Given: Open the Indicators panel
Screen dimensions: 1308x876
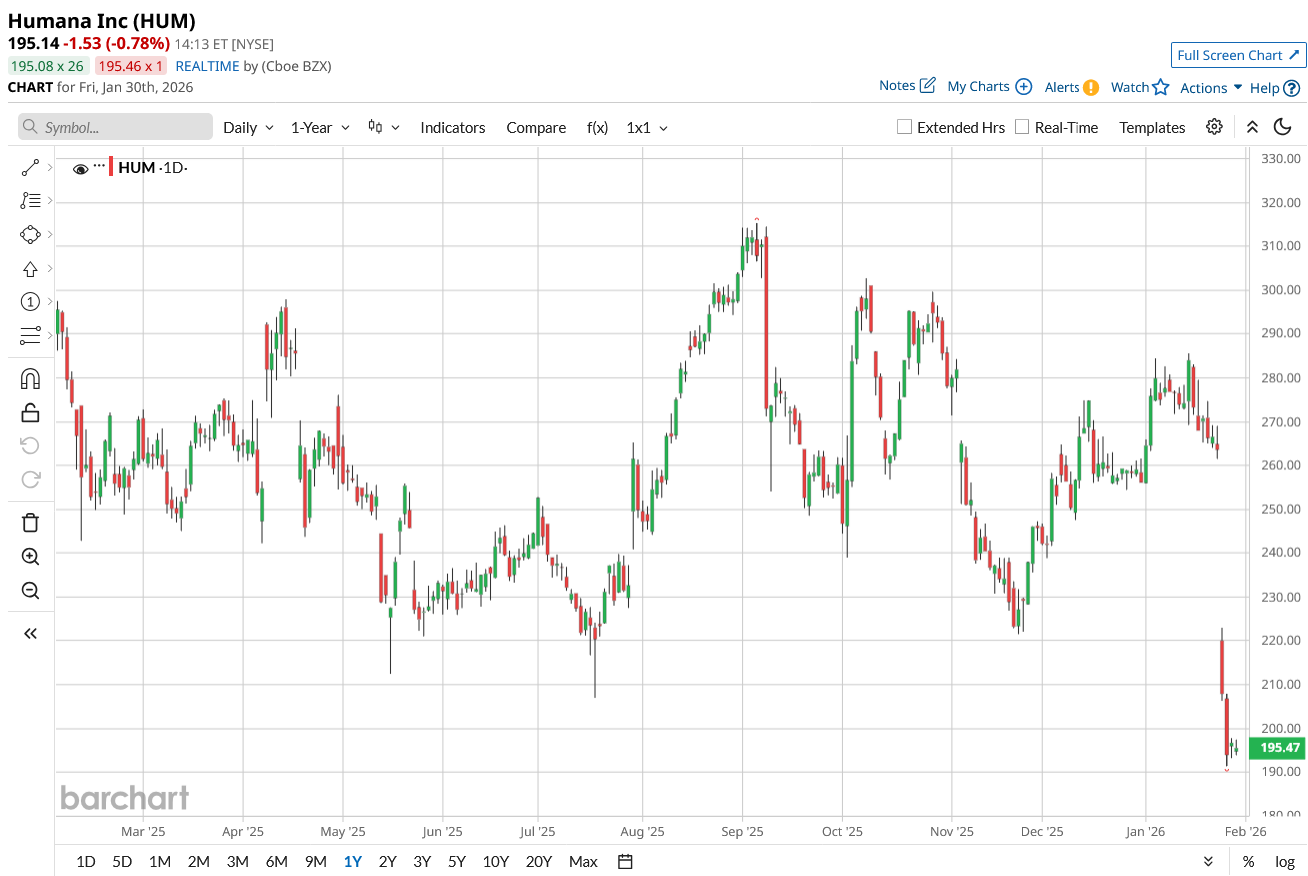Looking at the screenshot, I should tap(453, 127).
